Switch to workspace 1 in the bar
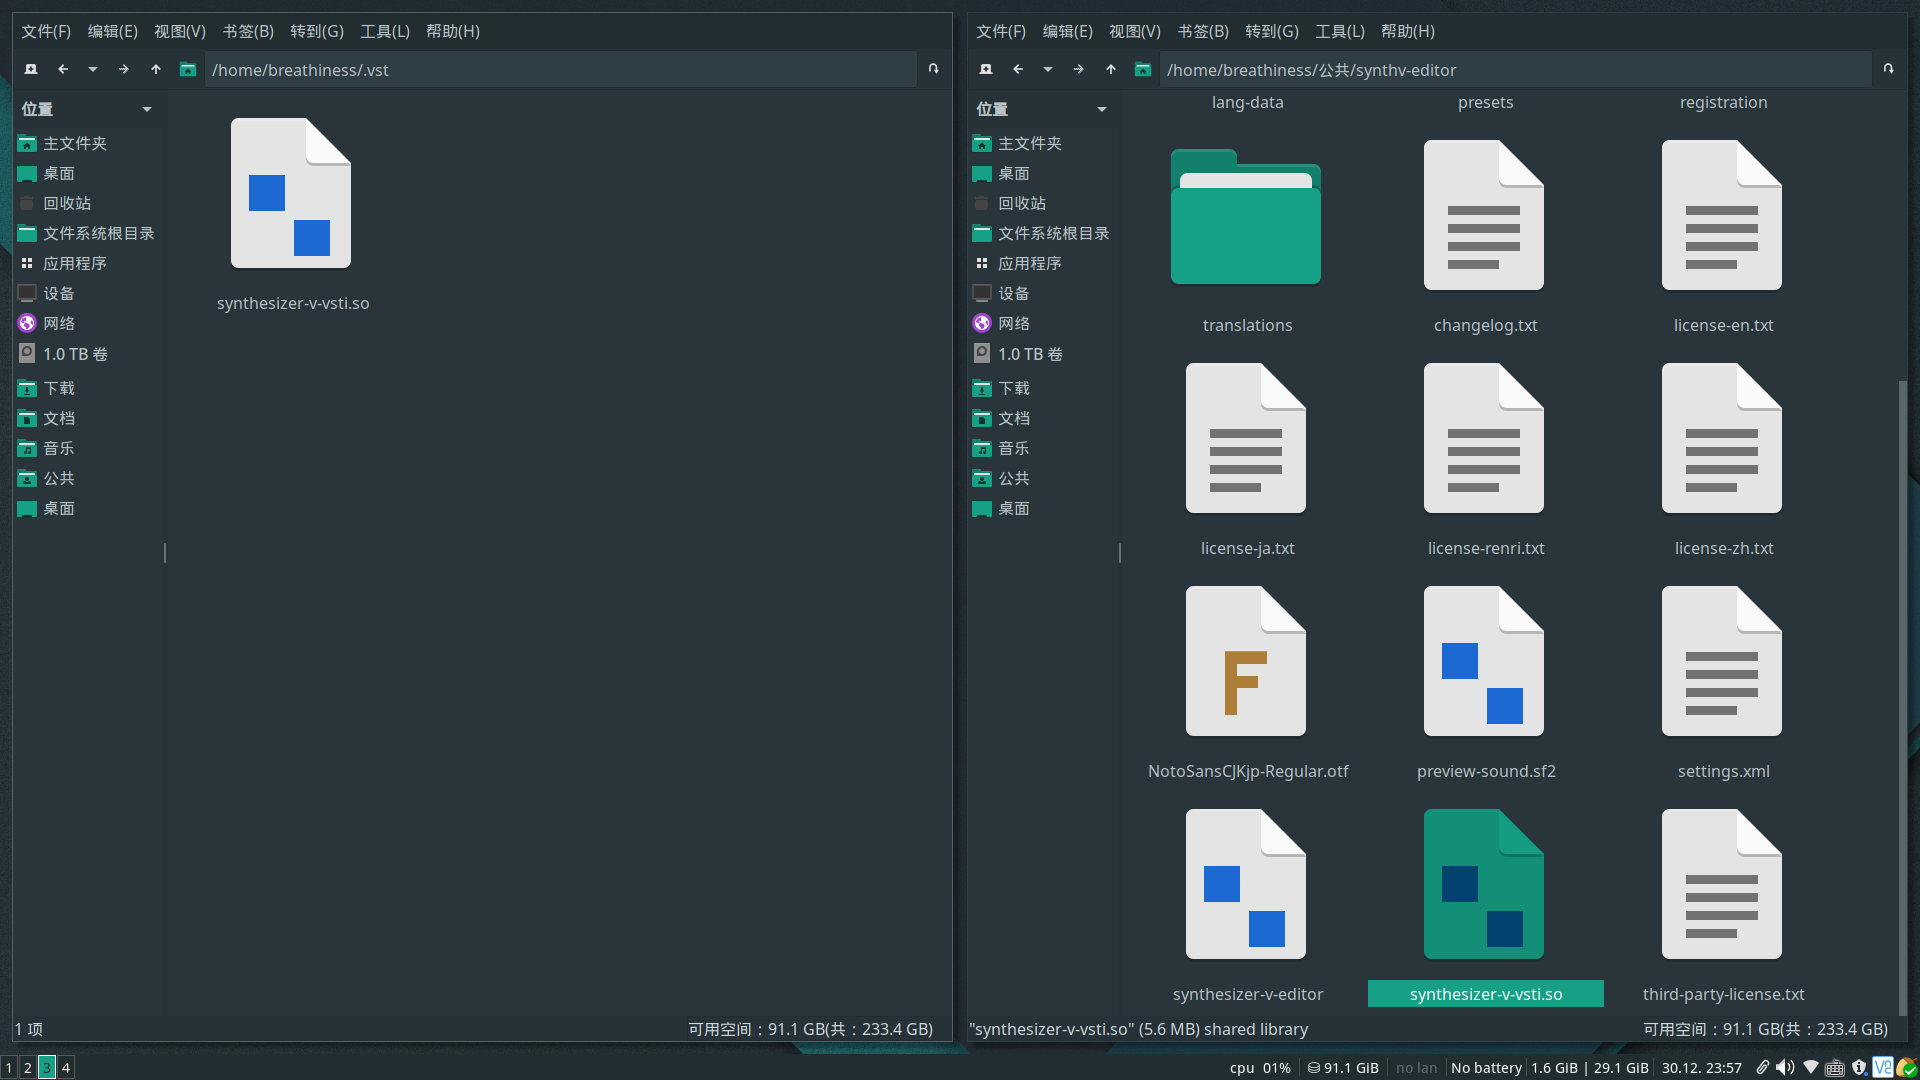Viewport: 1920px width, 1080px height. (9, 1068)
